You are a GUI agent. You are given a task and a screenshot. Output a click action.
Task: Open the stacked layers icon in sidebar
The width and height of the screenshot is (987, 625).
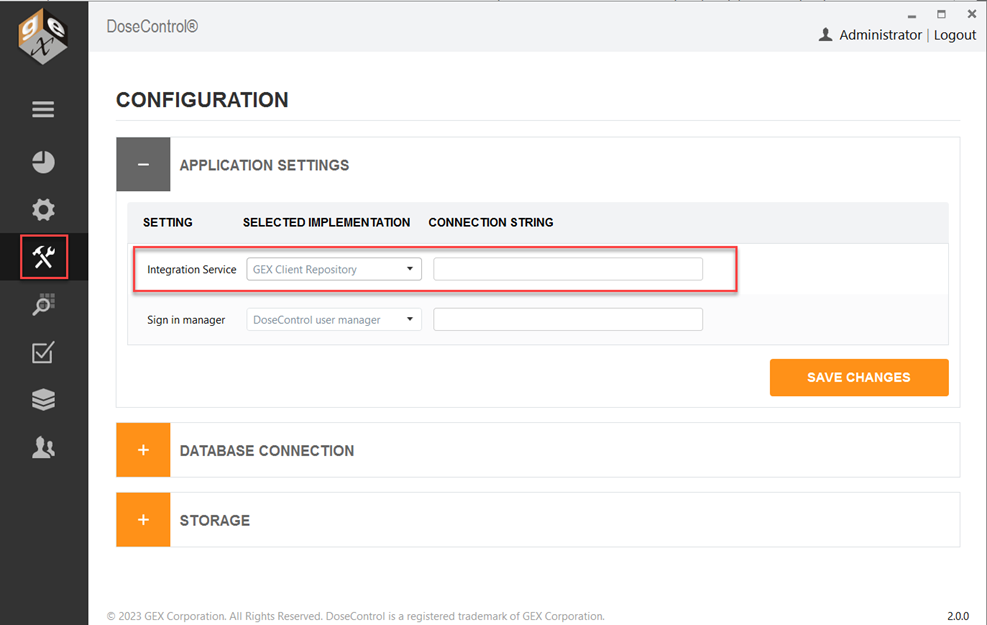point(43,400)
